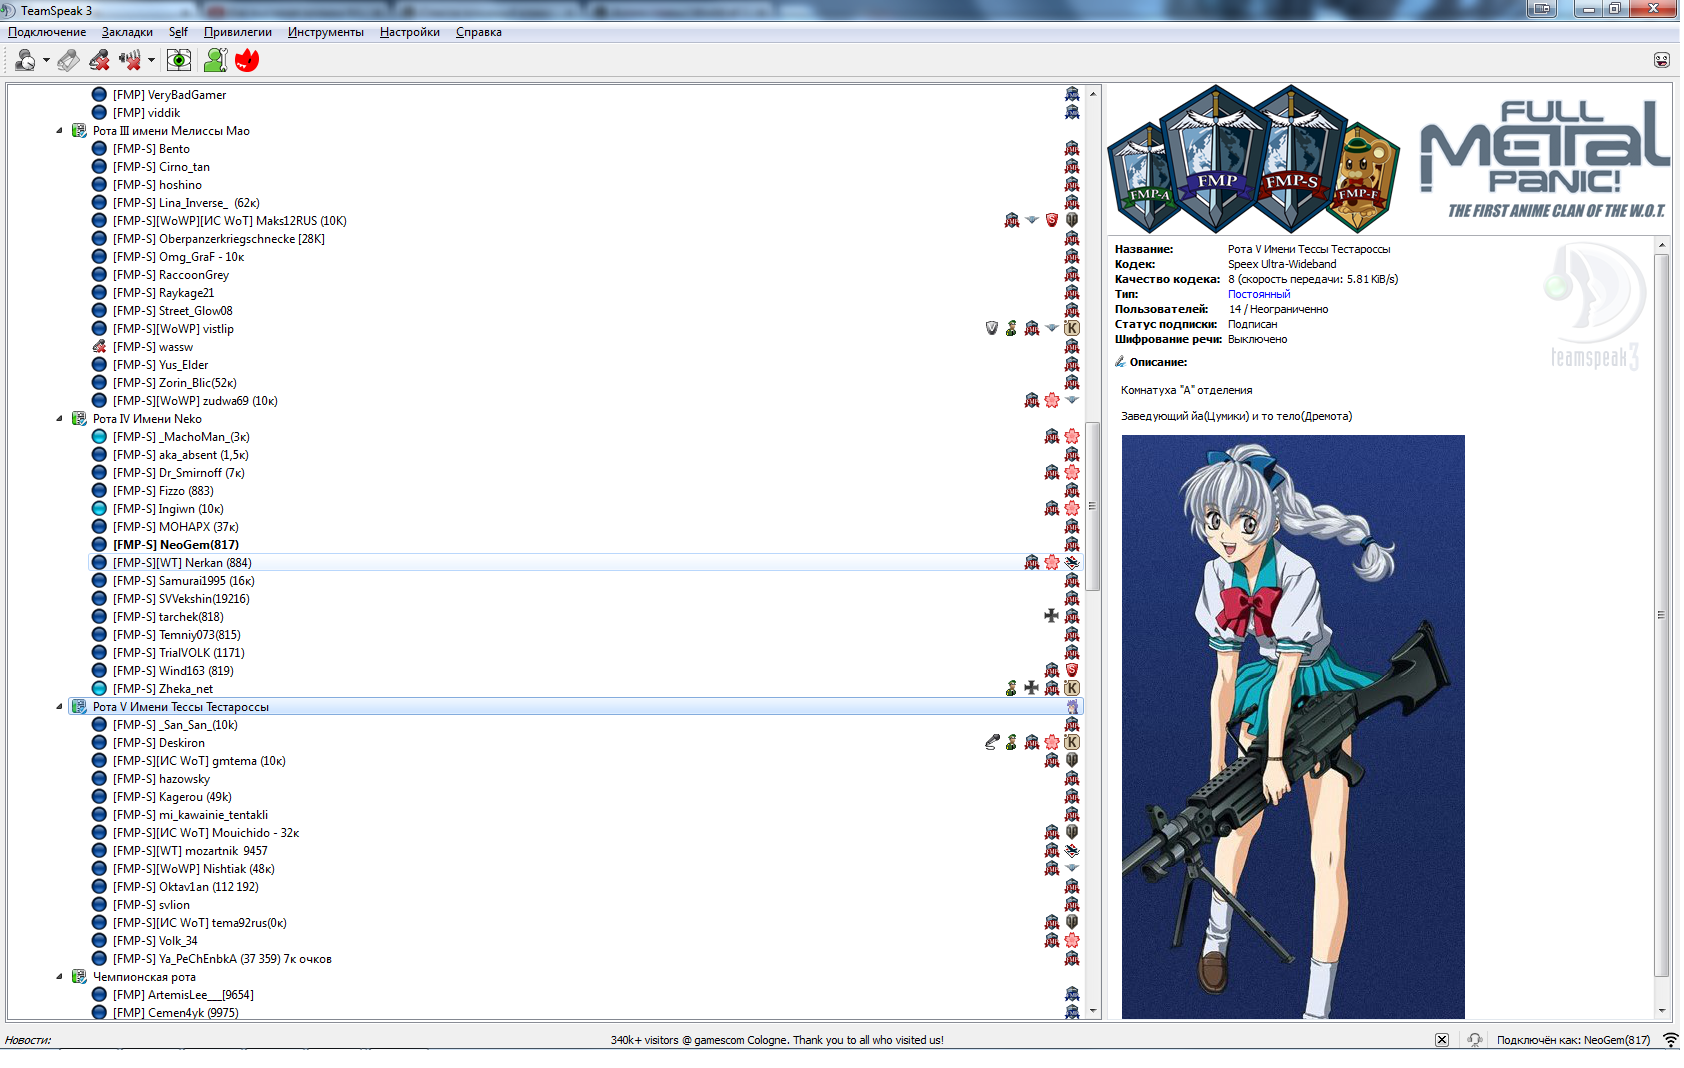The image size is (1684, 1068).
Task: Click the shield badge on Mouichido row
Action: coord(1072,832)
